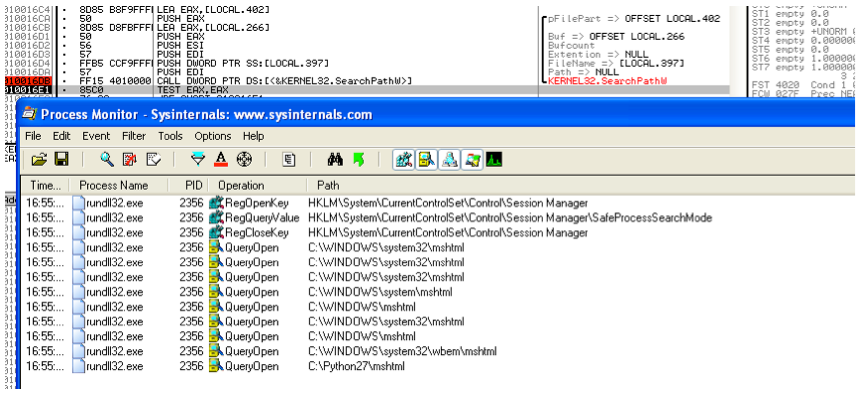Click the Save floppy disk icon
This screenshot has width=866, height=394.
61,160
